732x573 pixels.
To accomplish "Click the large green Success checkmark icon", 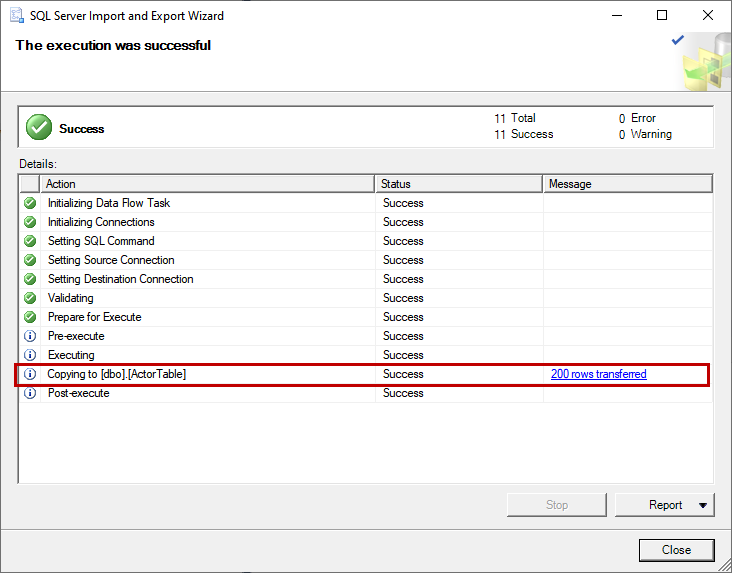I will click(x=39, y=127).
